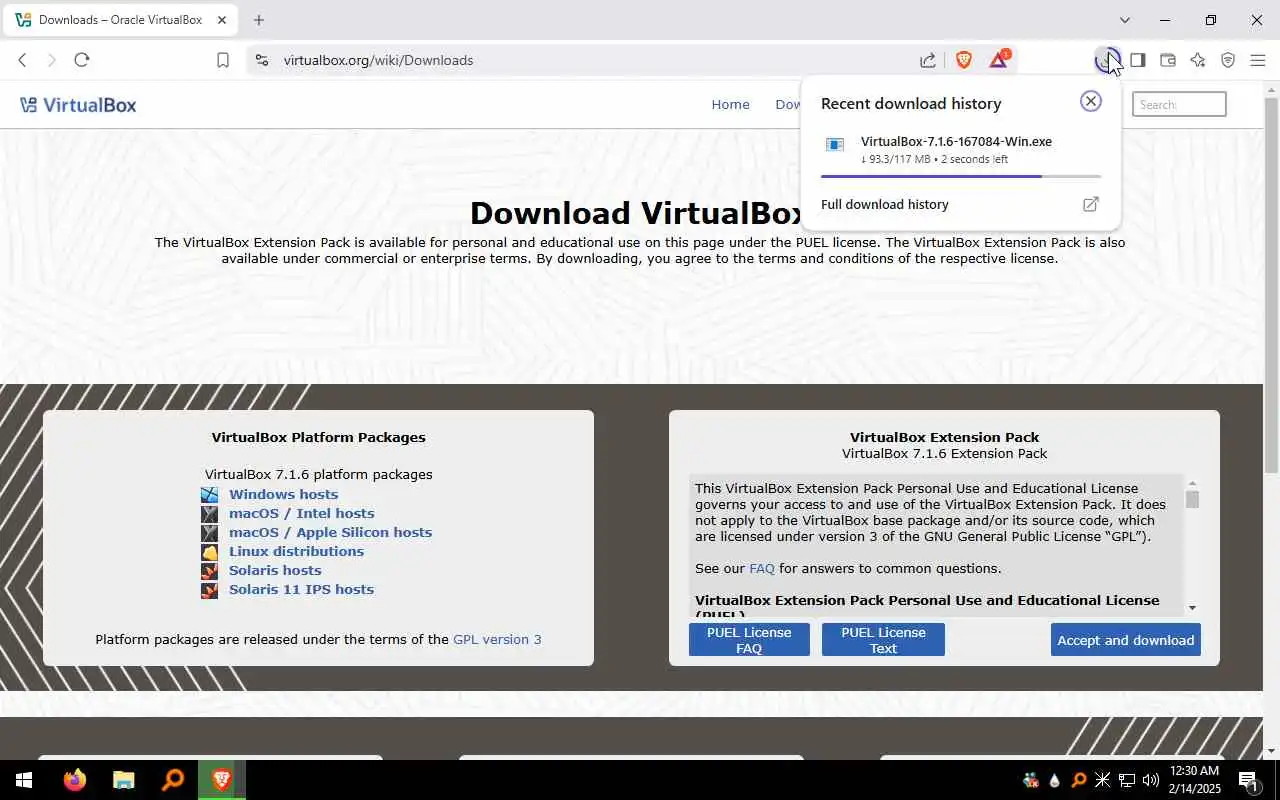Open Brave Shields lion icon

pos(963,60)
